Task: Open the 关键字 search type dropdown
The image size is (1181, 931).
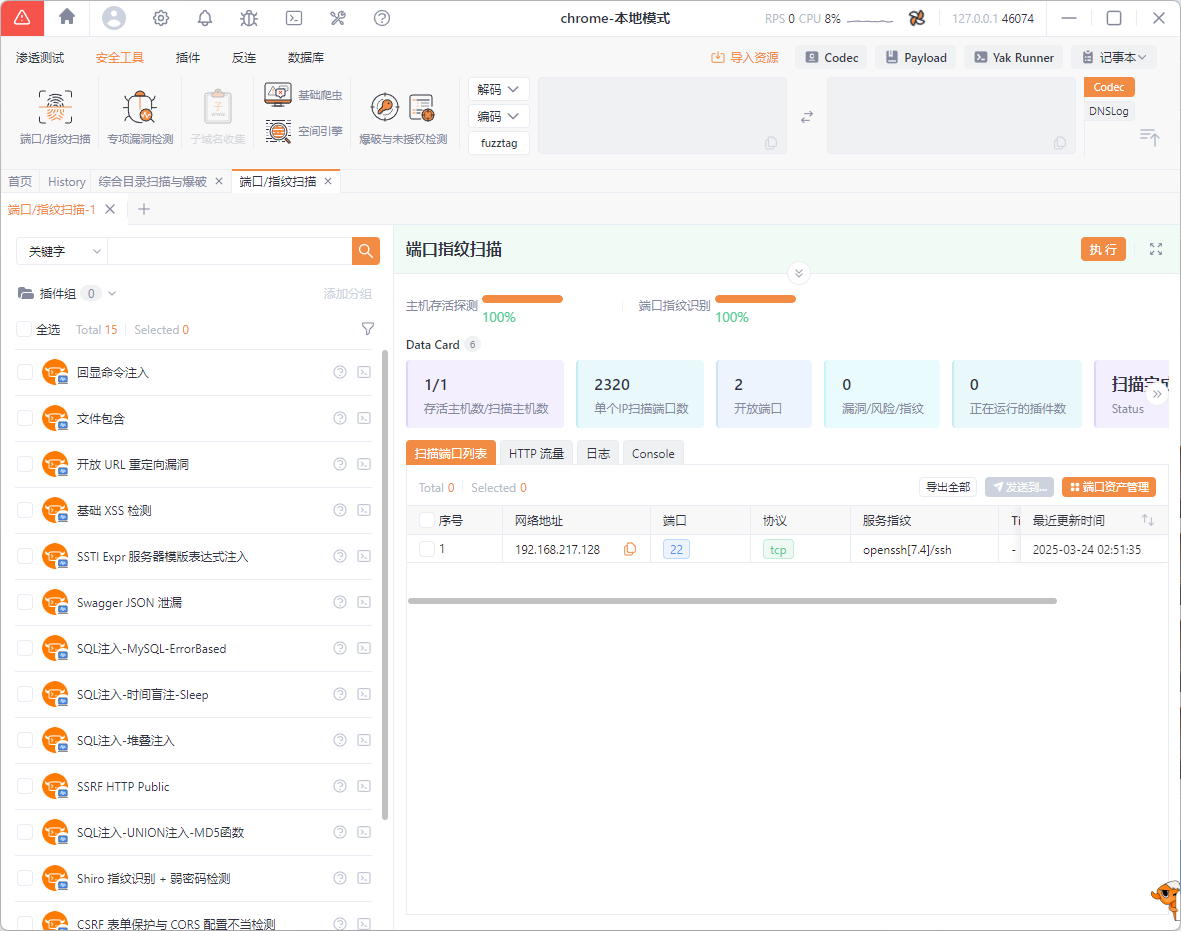Action: [x=62, y=251]
